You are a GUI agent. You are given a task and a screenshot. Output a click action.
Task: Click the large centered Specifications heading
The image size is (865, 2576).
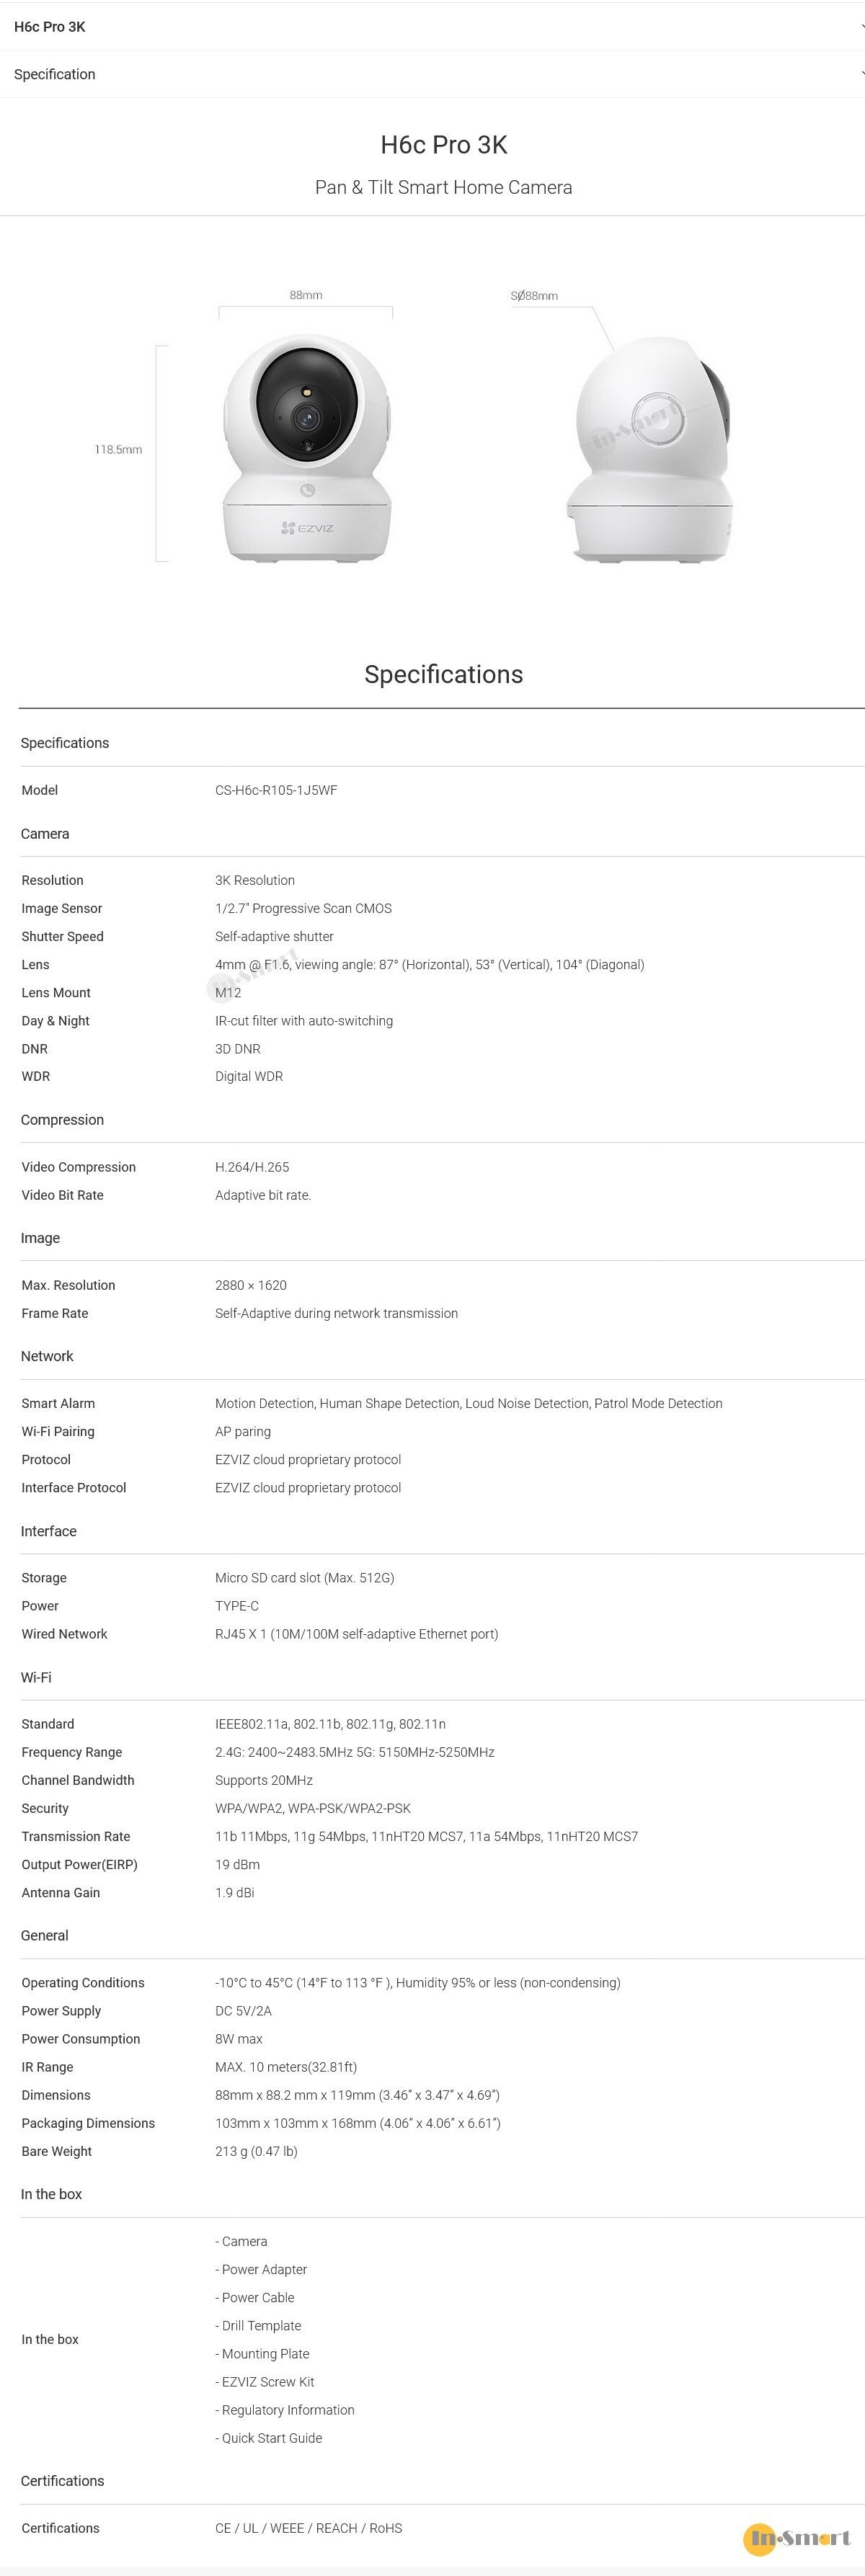coord(443,675)
